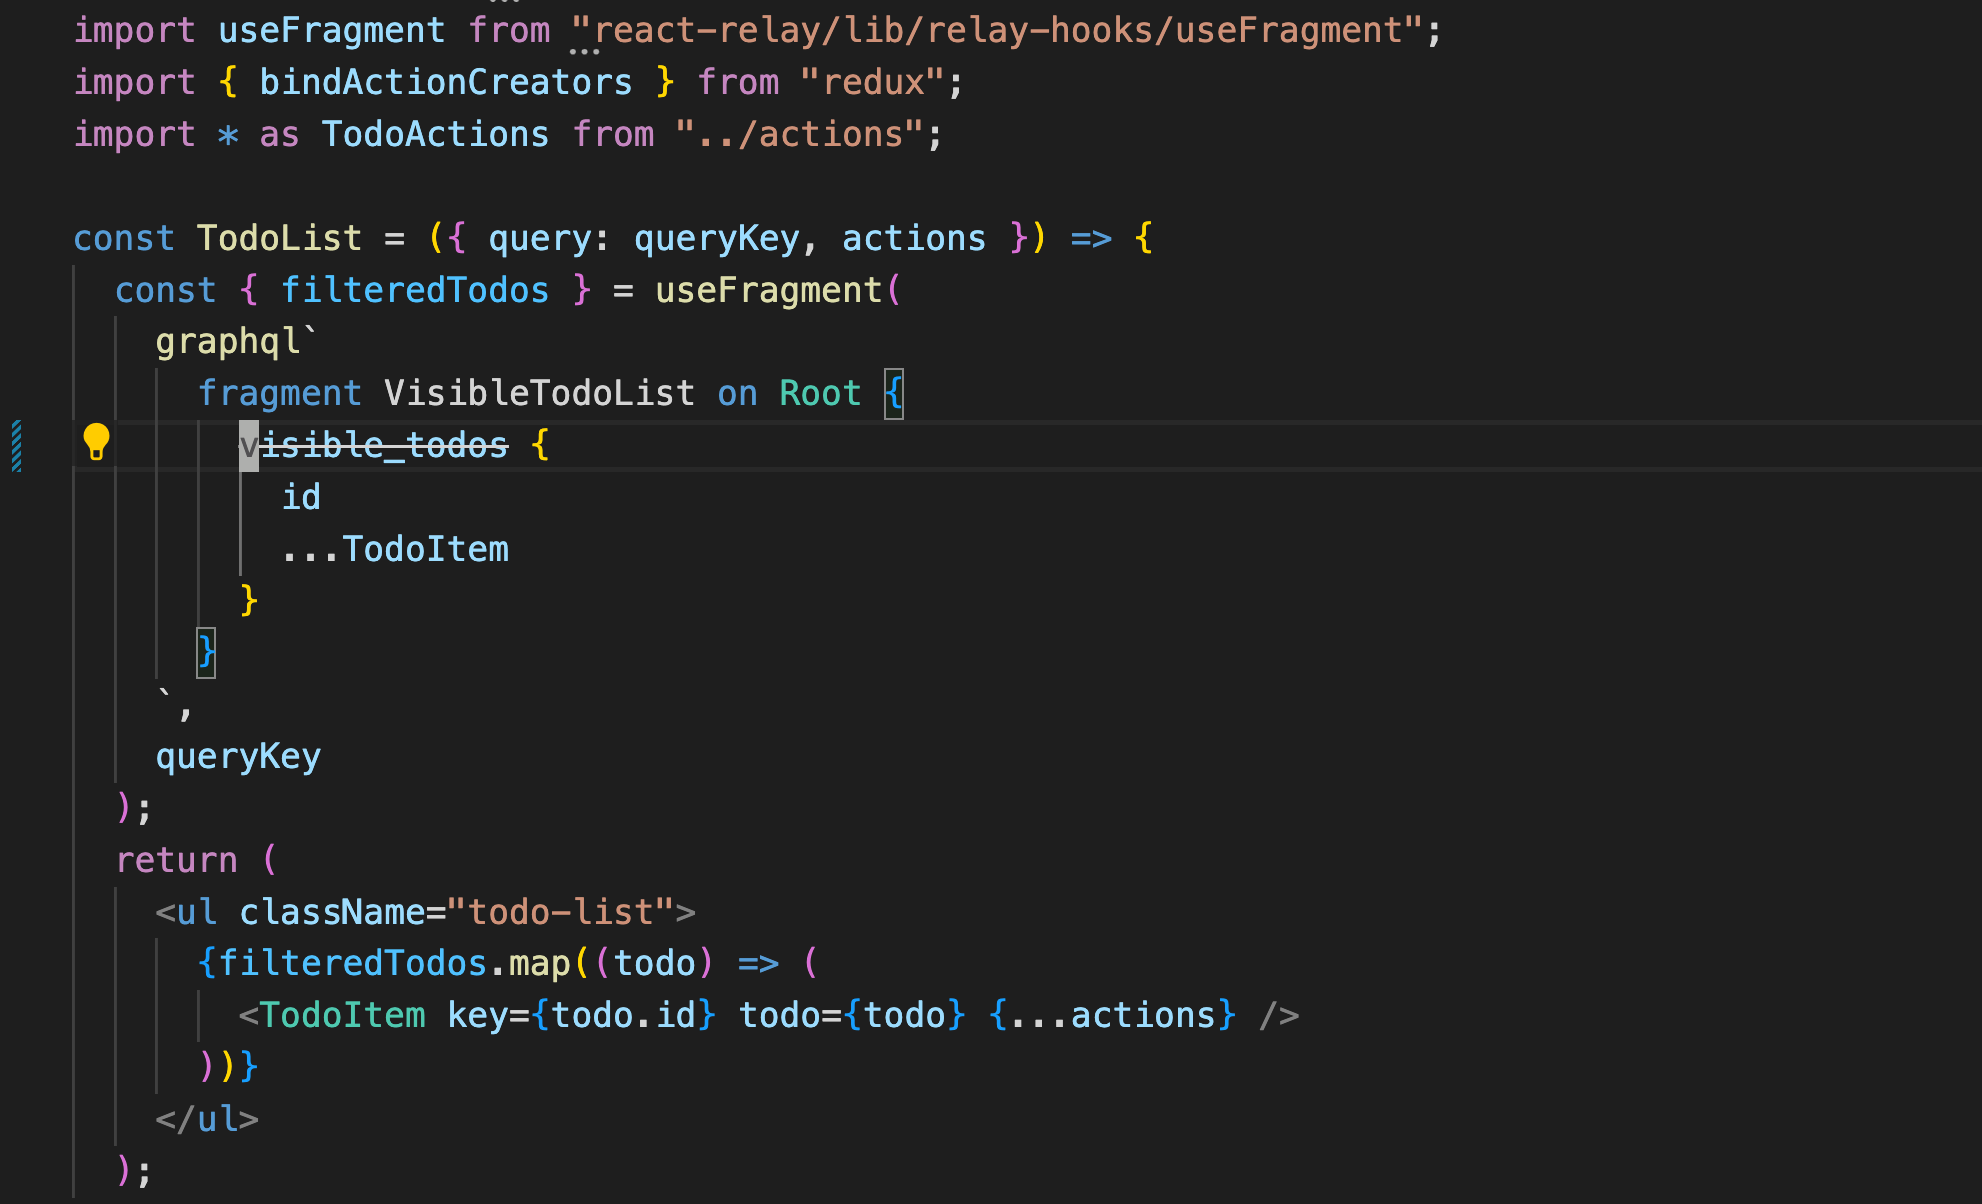
Task: Click the strikethrough visible_todos field
Action: click(374, 445)
